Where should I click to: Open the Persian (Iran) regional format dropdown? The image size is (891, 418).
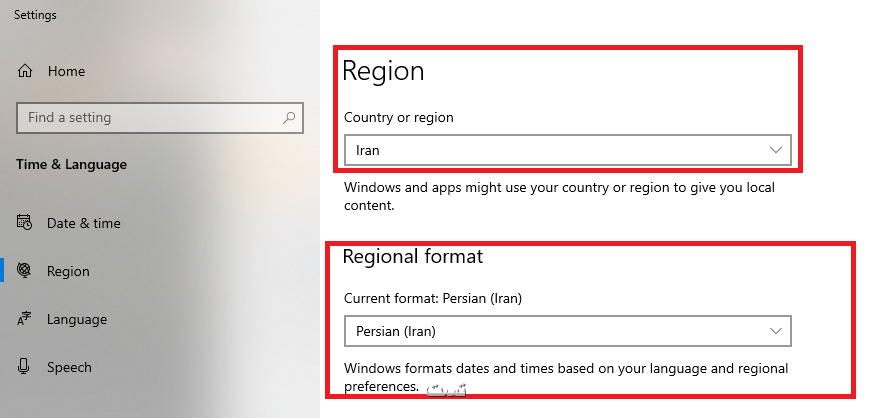point(568,331)
